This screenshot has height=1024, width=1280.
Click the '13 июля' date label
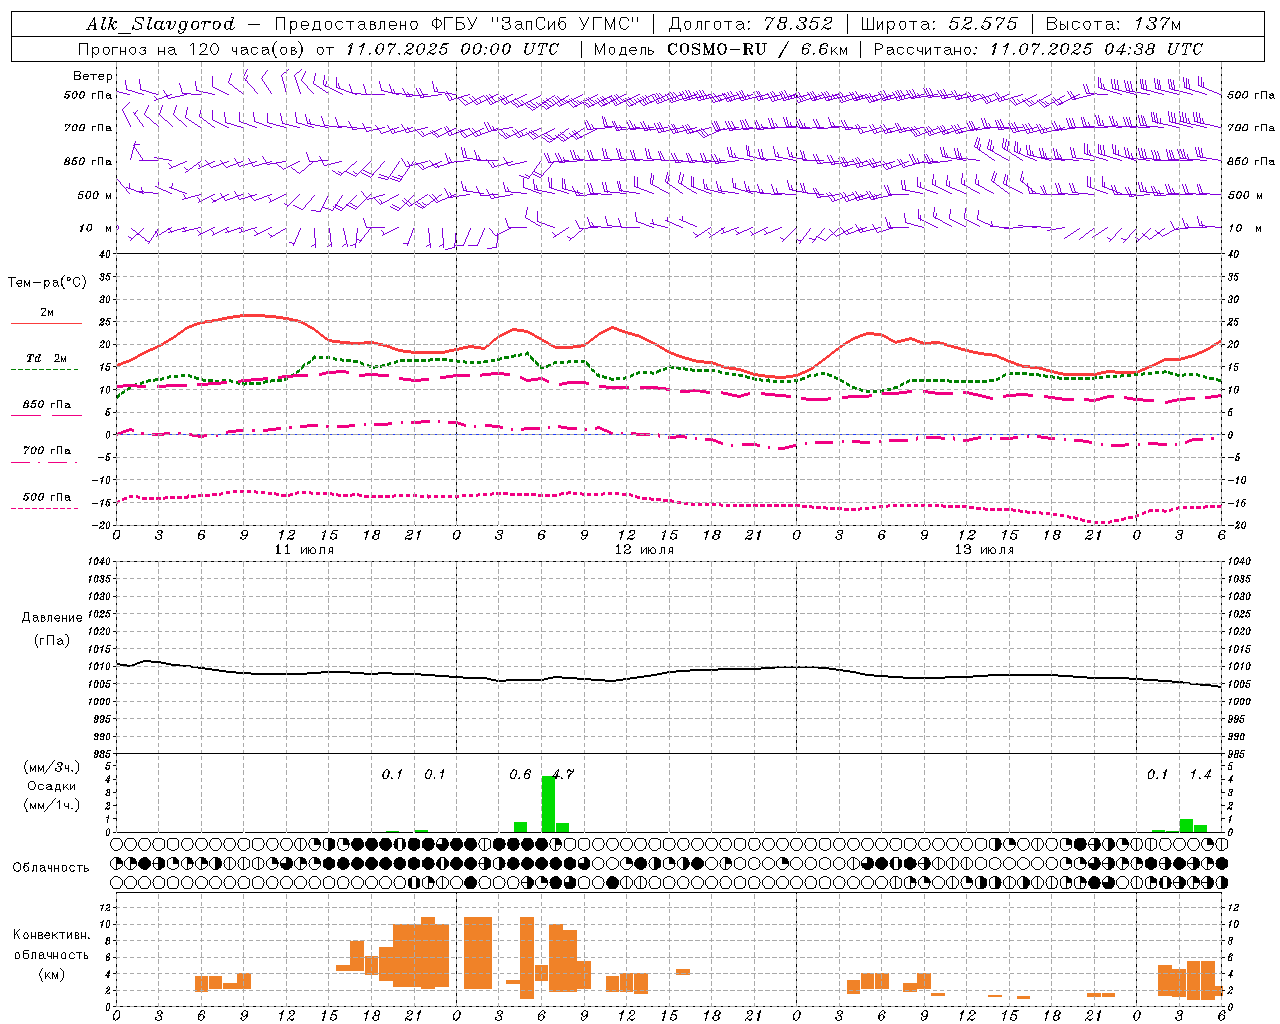pyautogui.click(x=984, y=550)
